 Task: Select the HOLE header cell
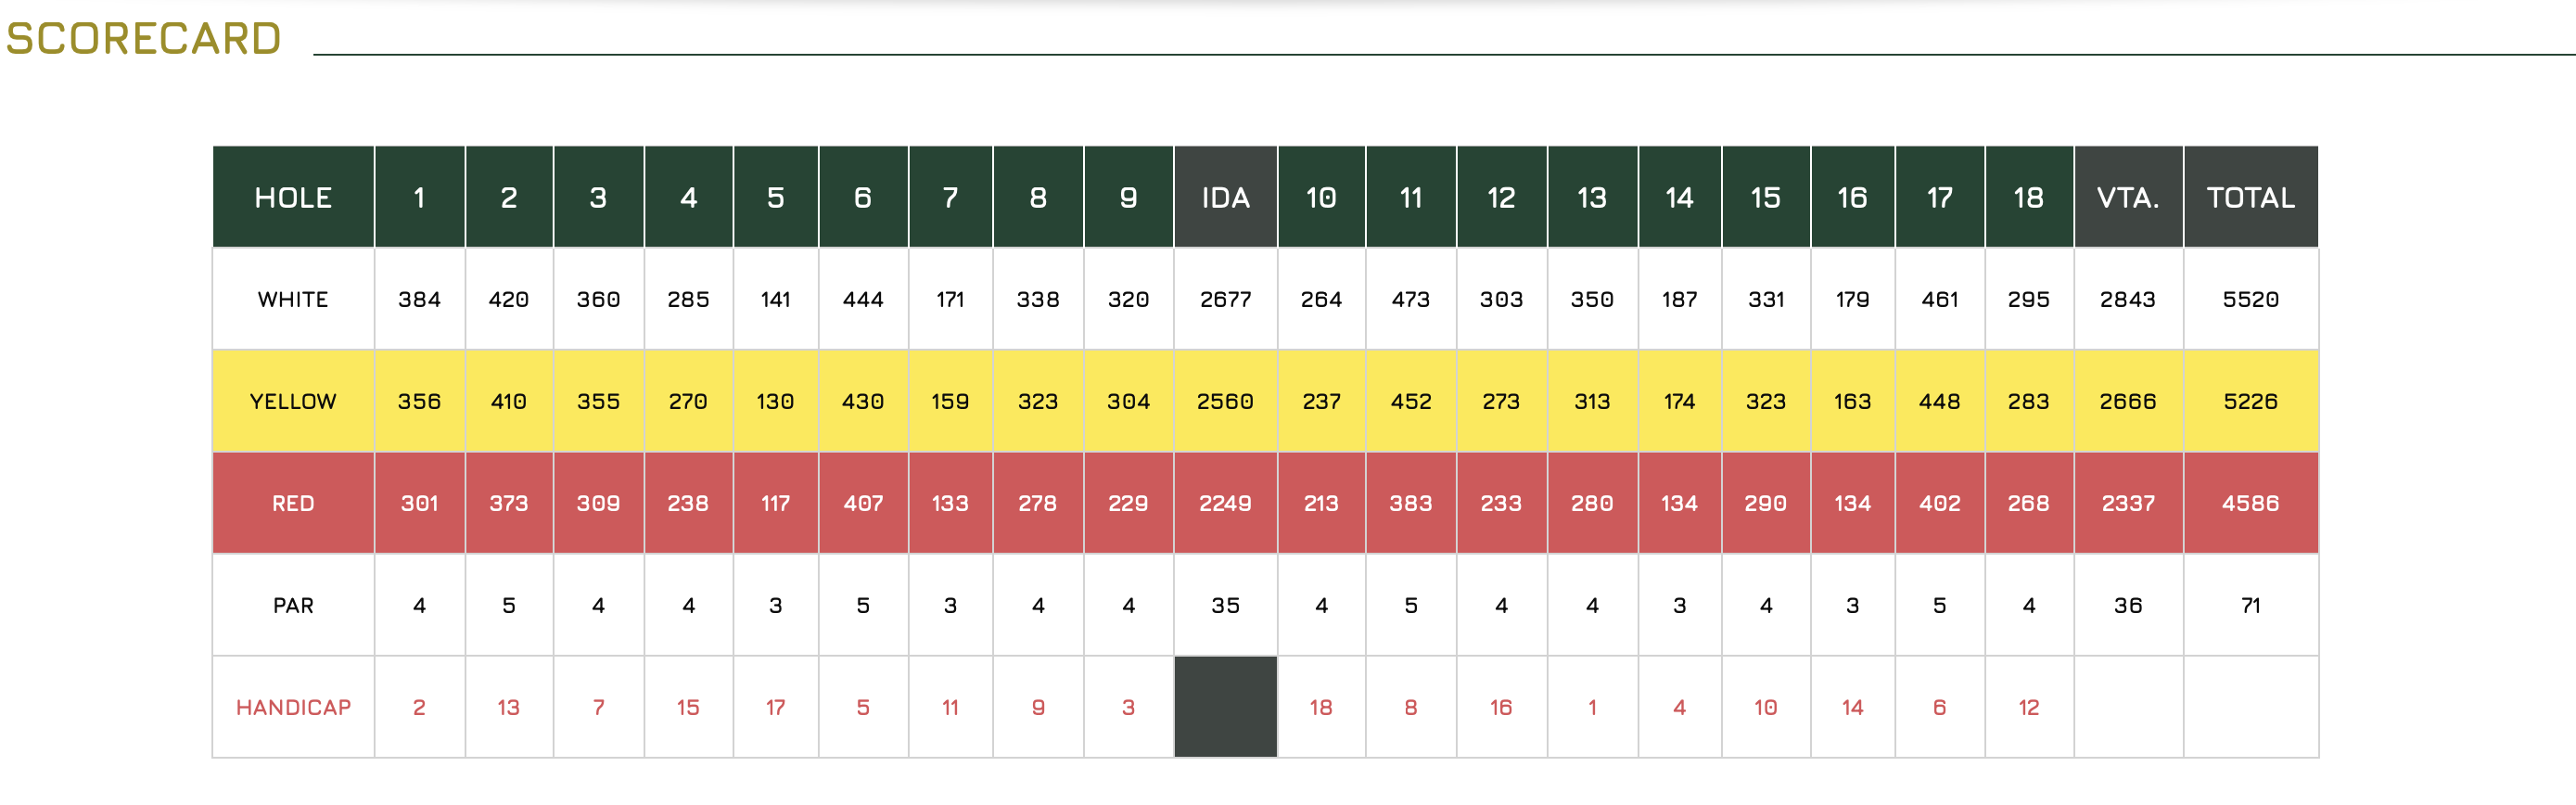pyautogui.click(x=293, y=197)
